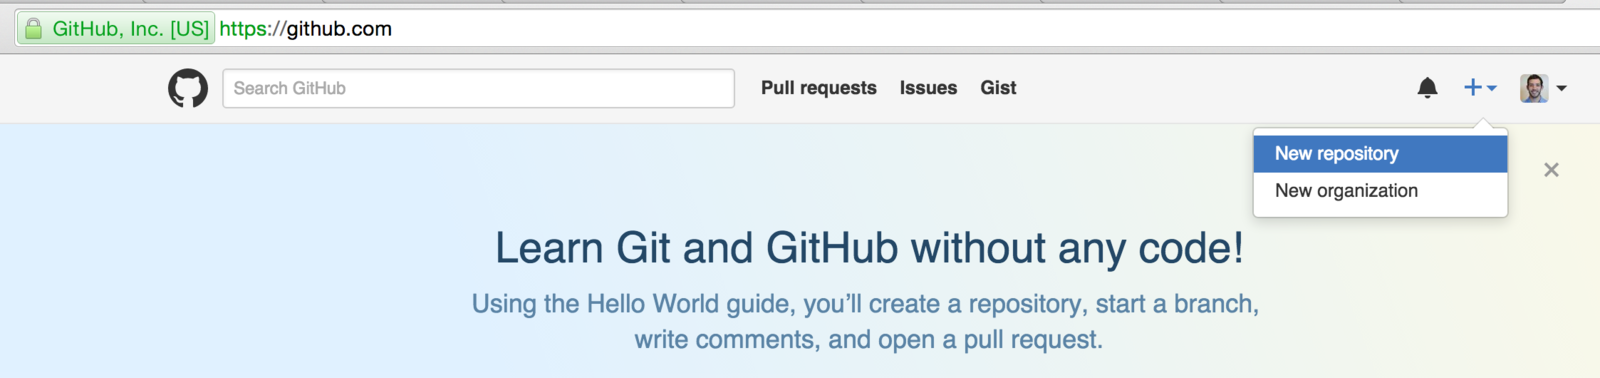Expand the caret next to the avatar
The height and width of the screenshot is (378, 1600).
[x=1561, y=89]
